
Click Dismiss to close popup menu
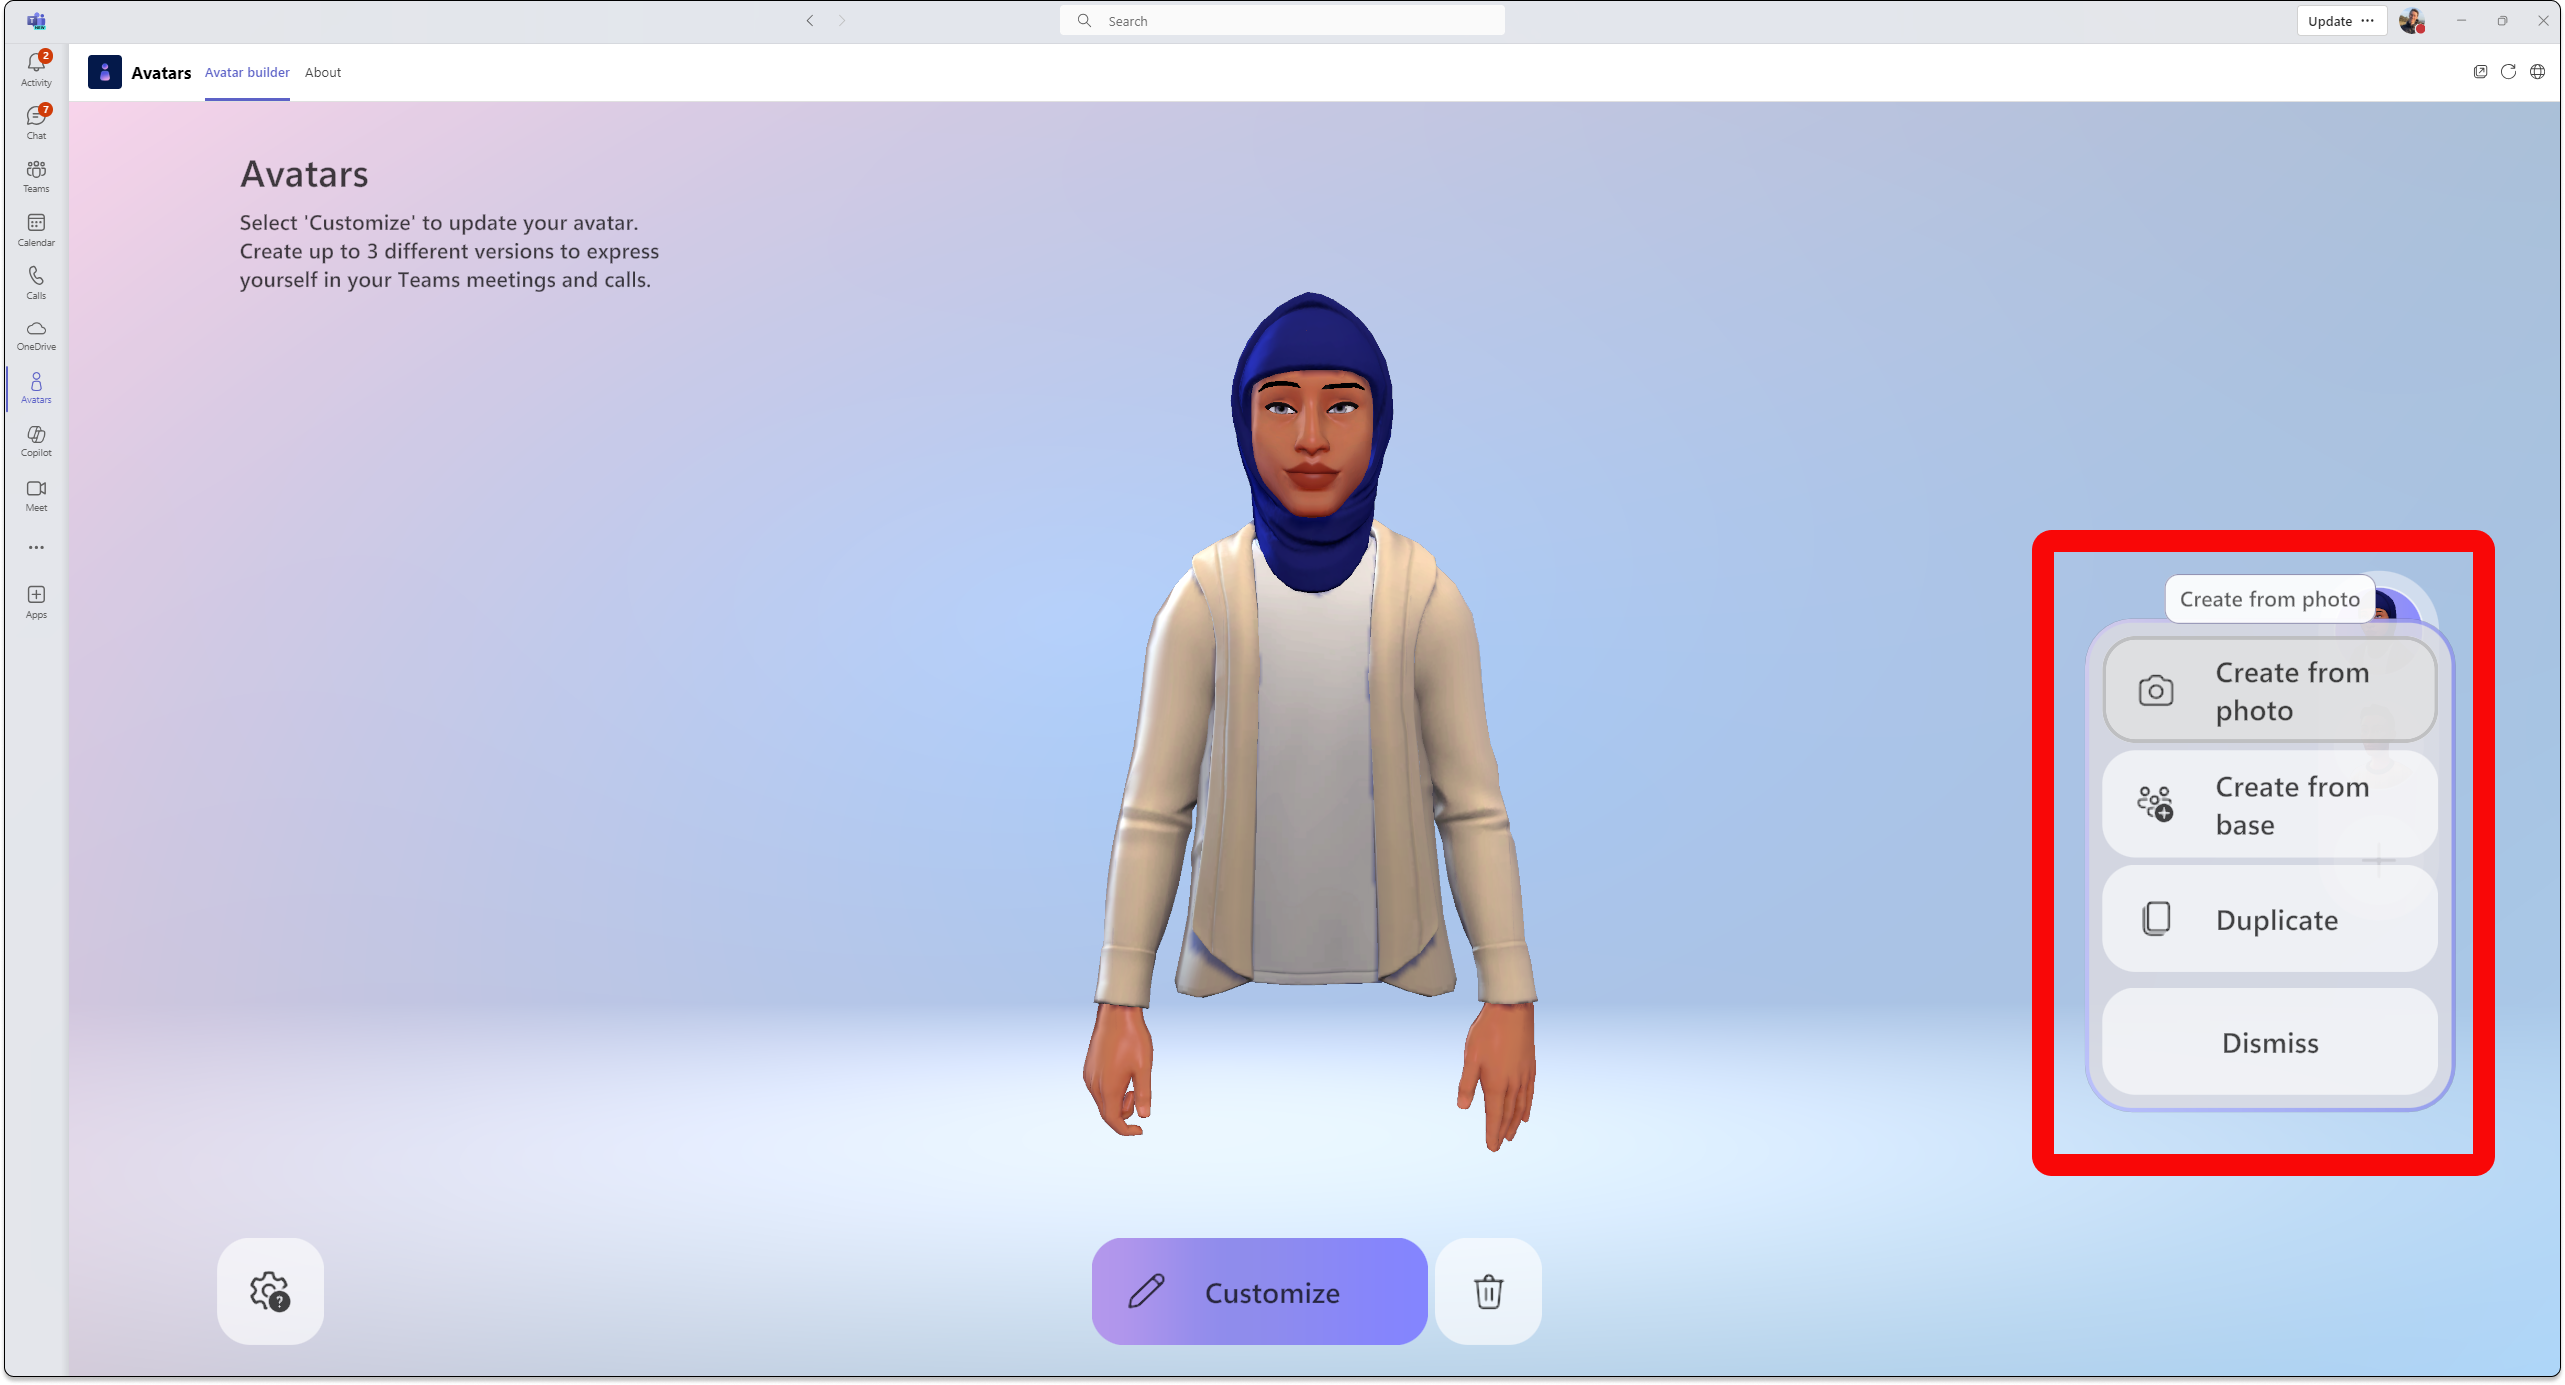pos(2268,1042)
